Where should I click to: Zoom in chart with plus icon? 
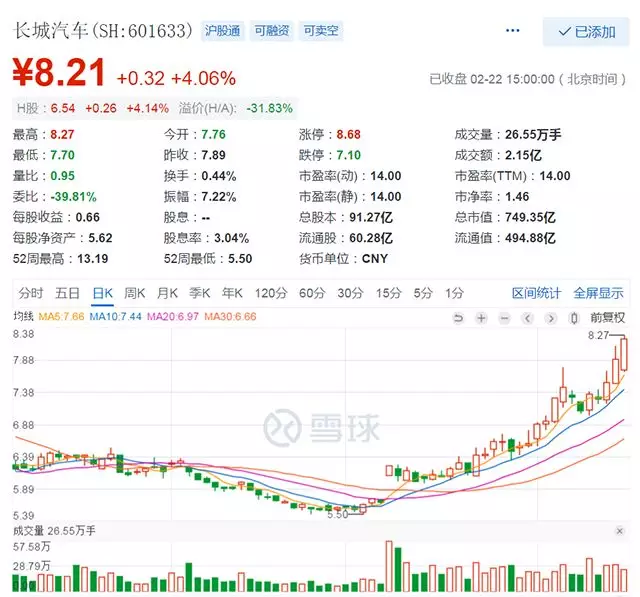click(x=482, y=318)
